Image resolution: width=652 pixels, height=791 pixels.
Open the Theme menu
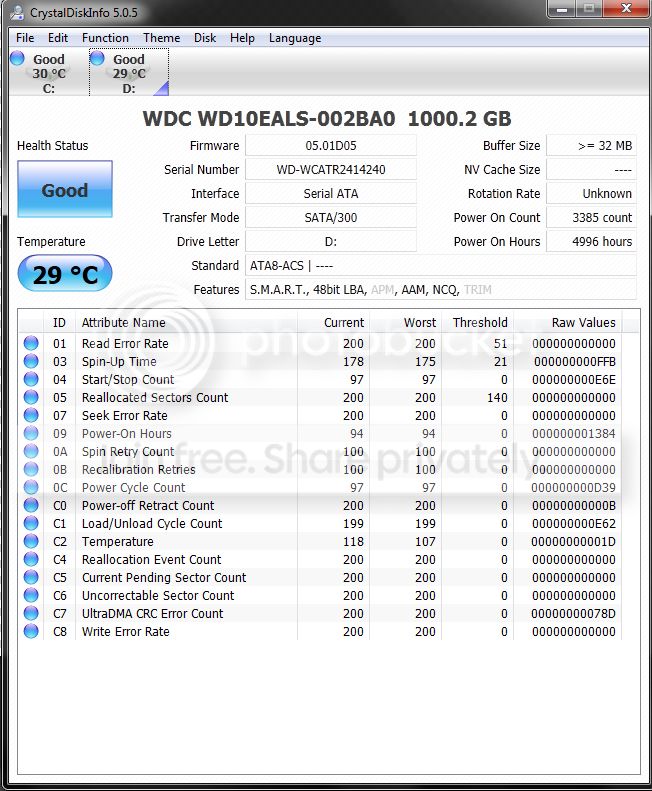(161, 38)
